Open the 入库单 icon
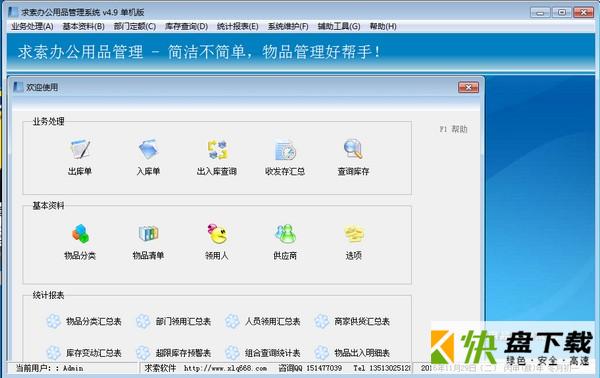Viewport: 600px width, 378px height. [x=148, y=149]
